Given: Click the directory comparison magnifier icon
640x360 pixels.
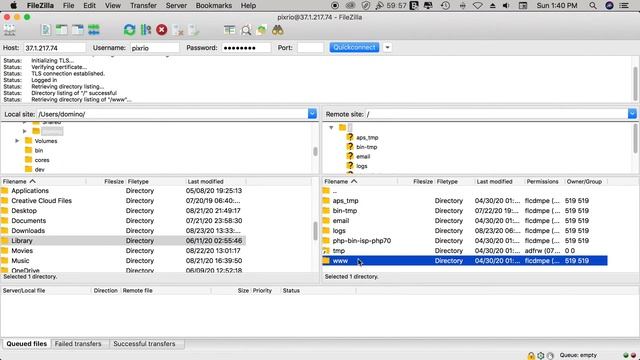Looking at the screenshot, I should (x=246, y=30).
